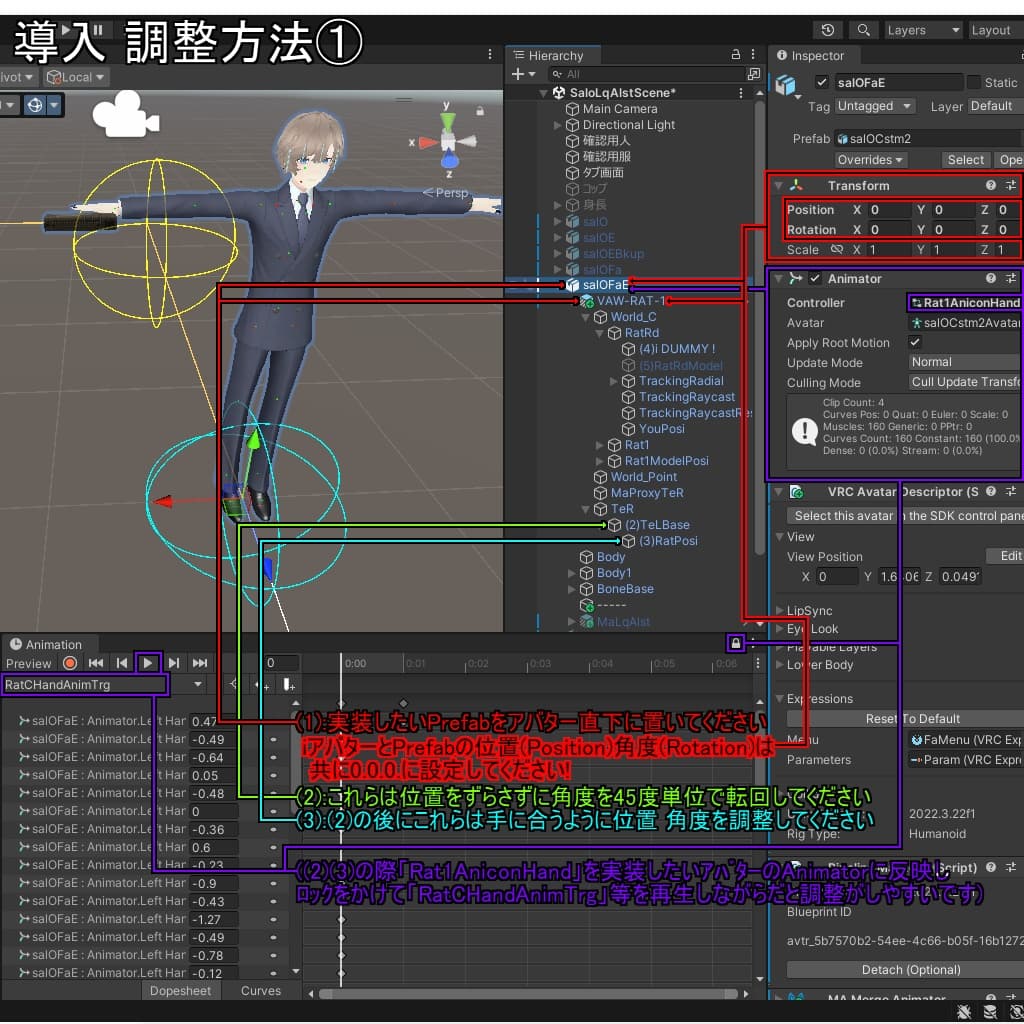Image resolution: width=1024 pixels, height=1024 pixels.
Task: Open the prefab Overrides dropdown
Action: tap(870, 160)
